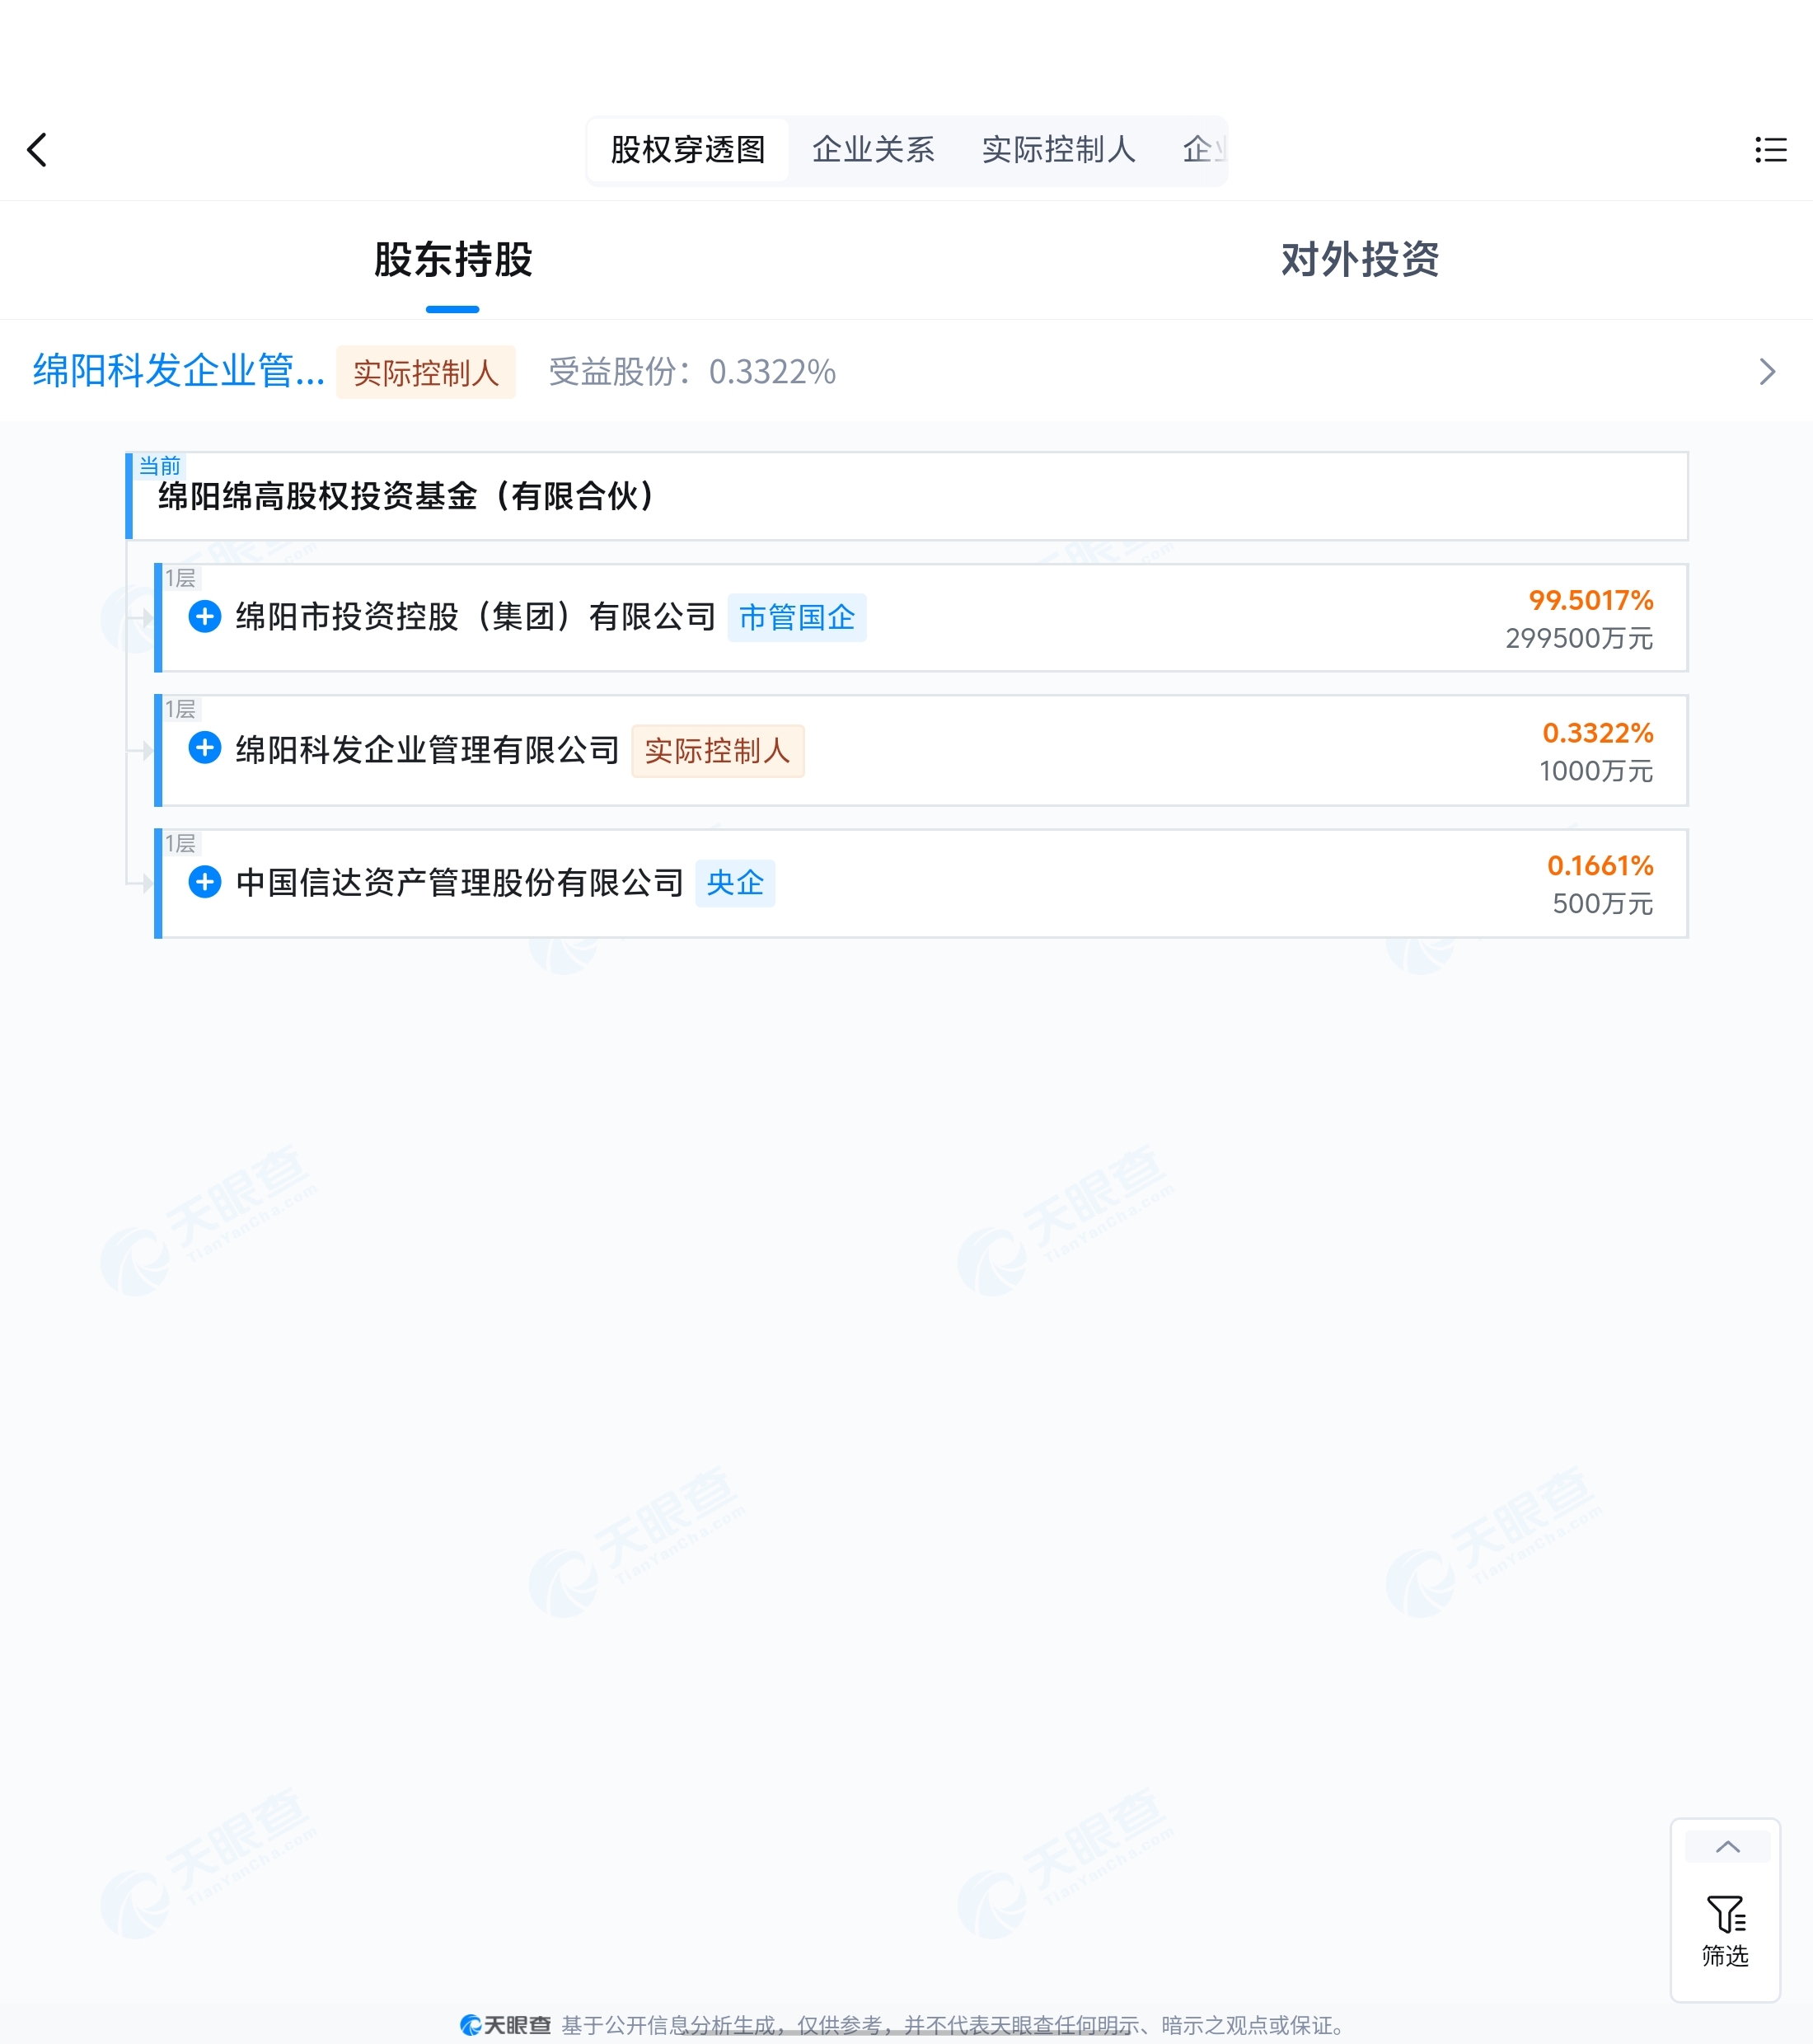Select the 股权穿透图 tab

click(x=688, y=150)
